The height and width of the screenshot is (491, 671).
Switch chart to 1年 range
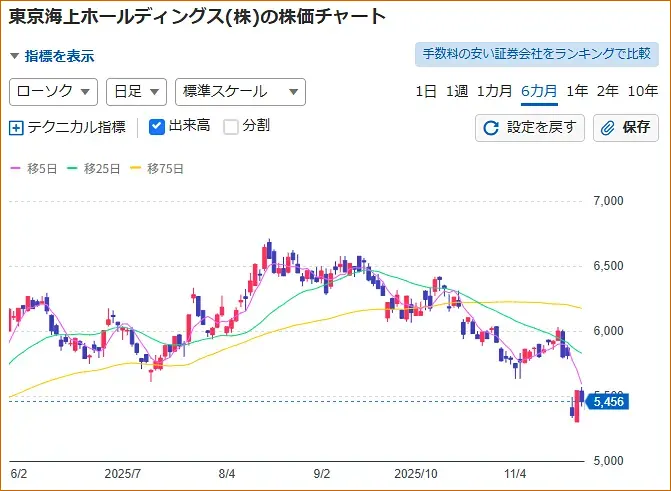point(577,91)
